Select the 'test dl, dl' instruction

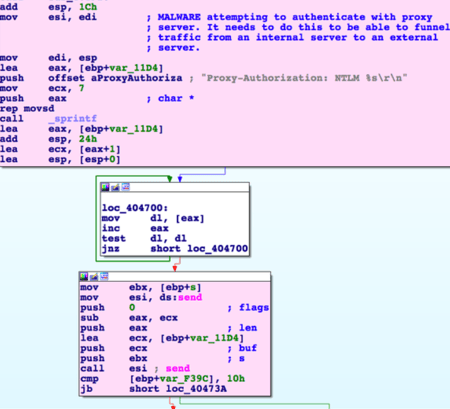[x=144, y=238]
